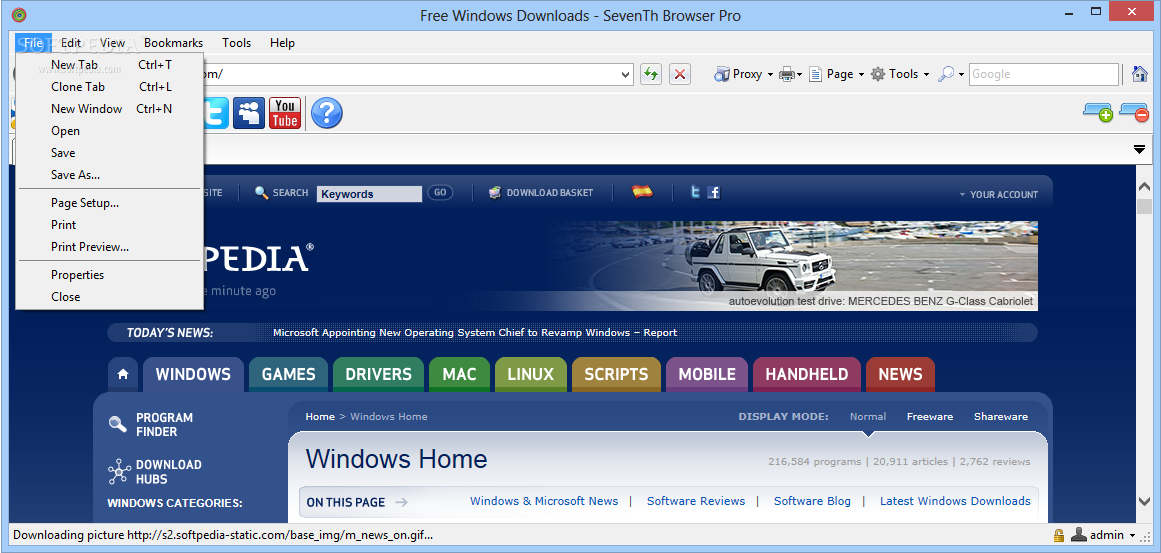Open the Help menu
The width and height of the screenshot is (1161, 553).
tap(282, 43)
